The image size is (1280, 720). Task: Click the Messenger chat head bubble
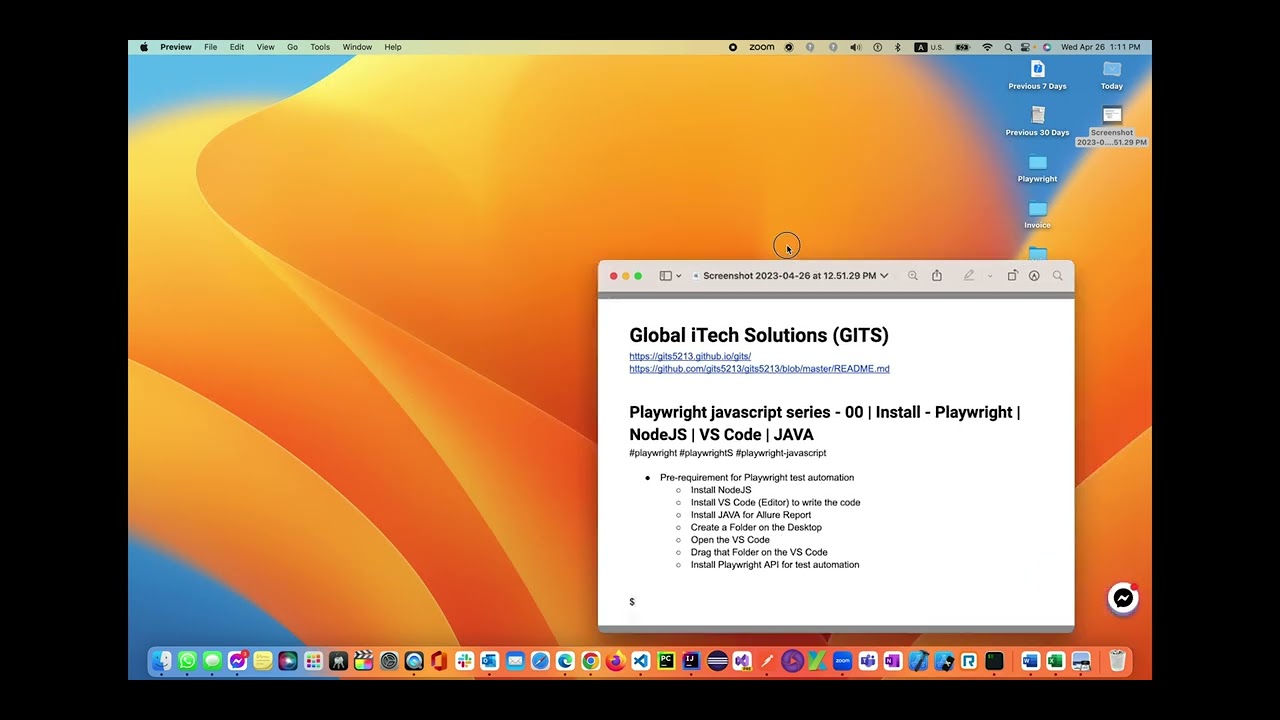[x=1123, y=598]
